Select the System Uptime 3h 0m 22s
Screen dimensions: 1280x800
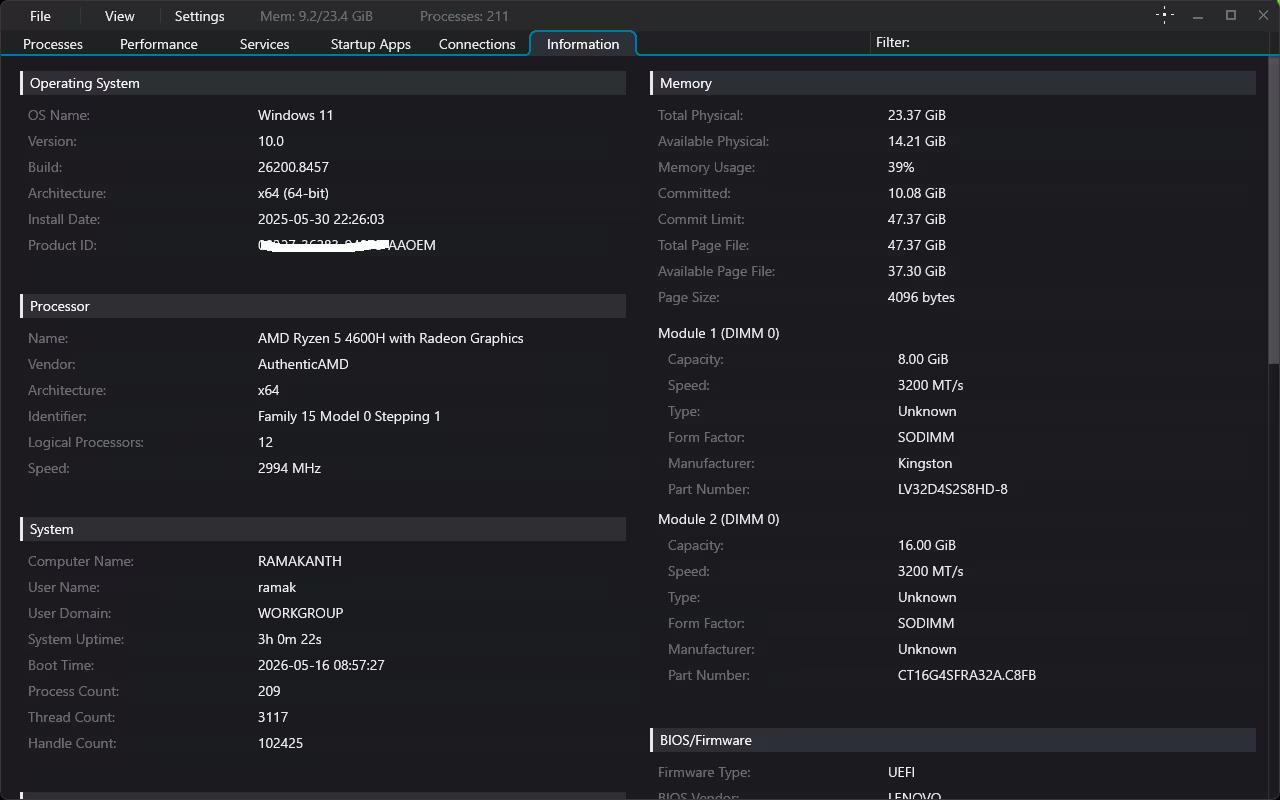(x=289, y=639)
